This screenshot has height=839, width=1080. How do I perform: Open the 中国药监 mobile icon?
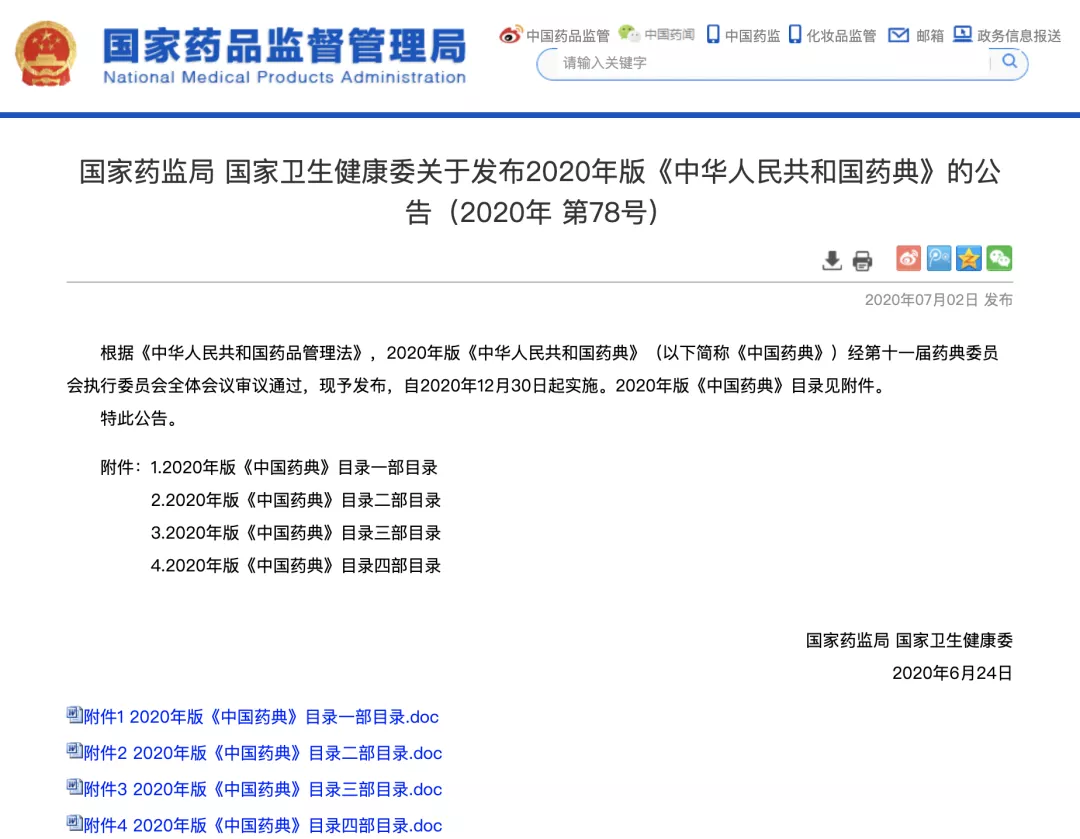714,34
